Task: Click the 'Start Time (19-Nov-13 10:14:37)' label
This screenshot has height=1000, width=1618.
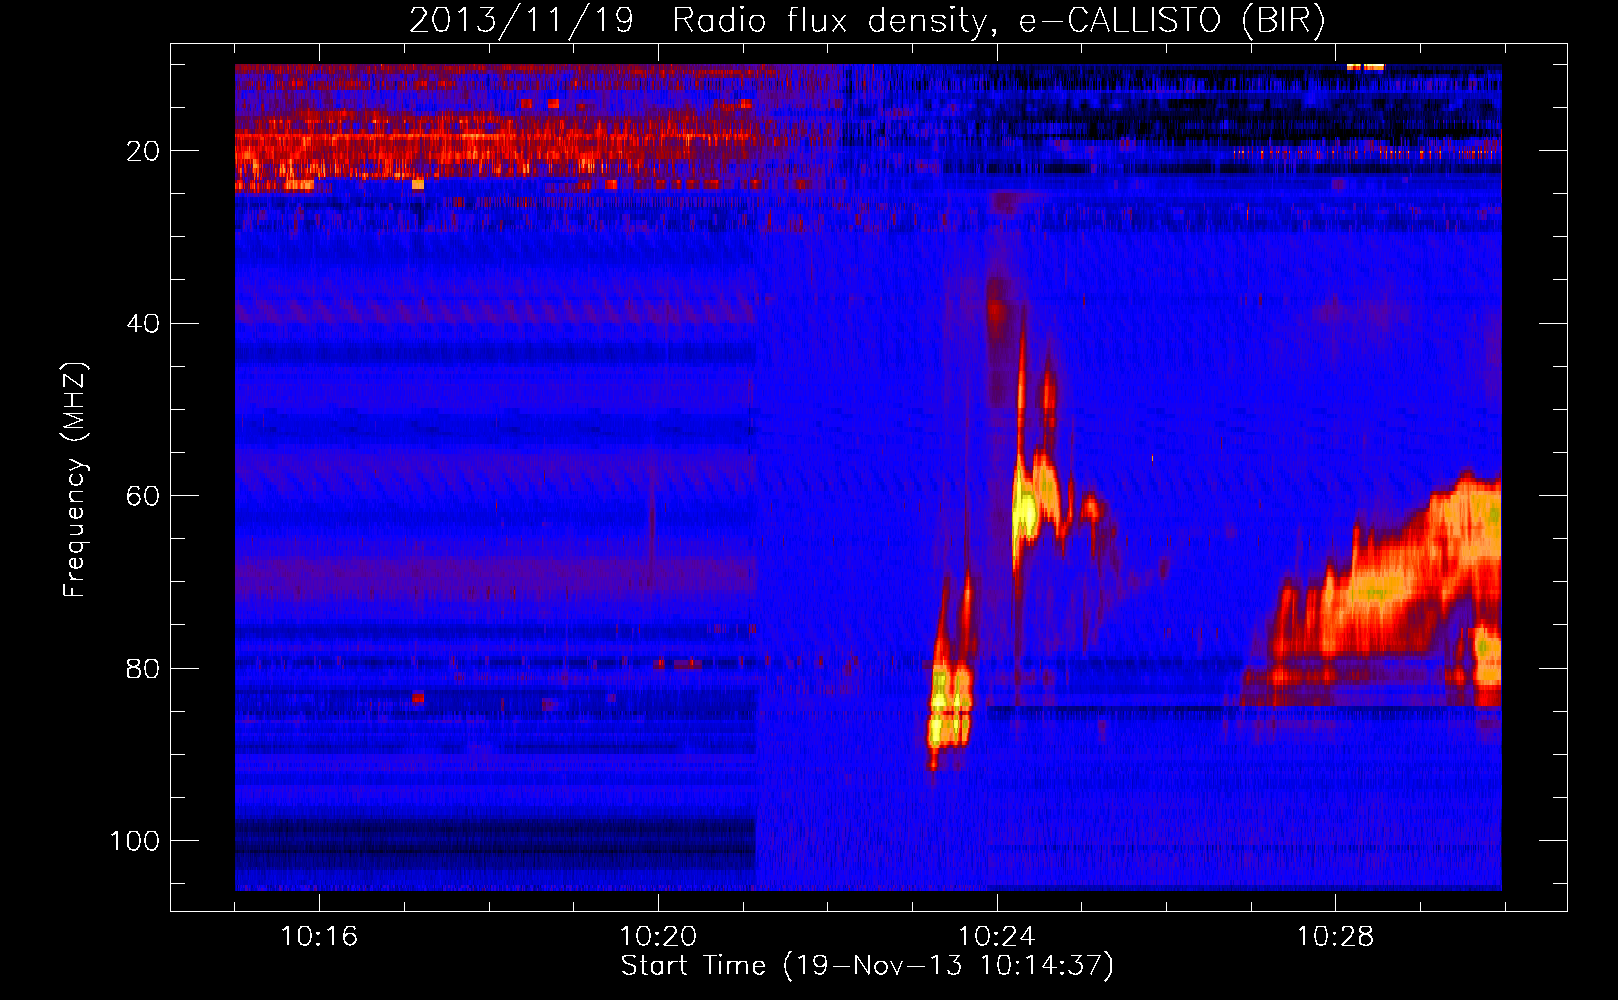Action: point(867,966)
